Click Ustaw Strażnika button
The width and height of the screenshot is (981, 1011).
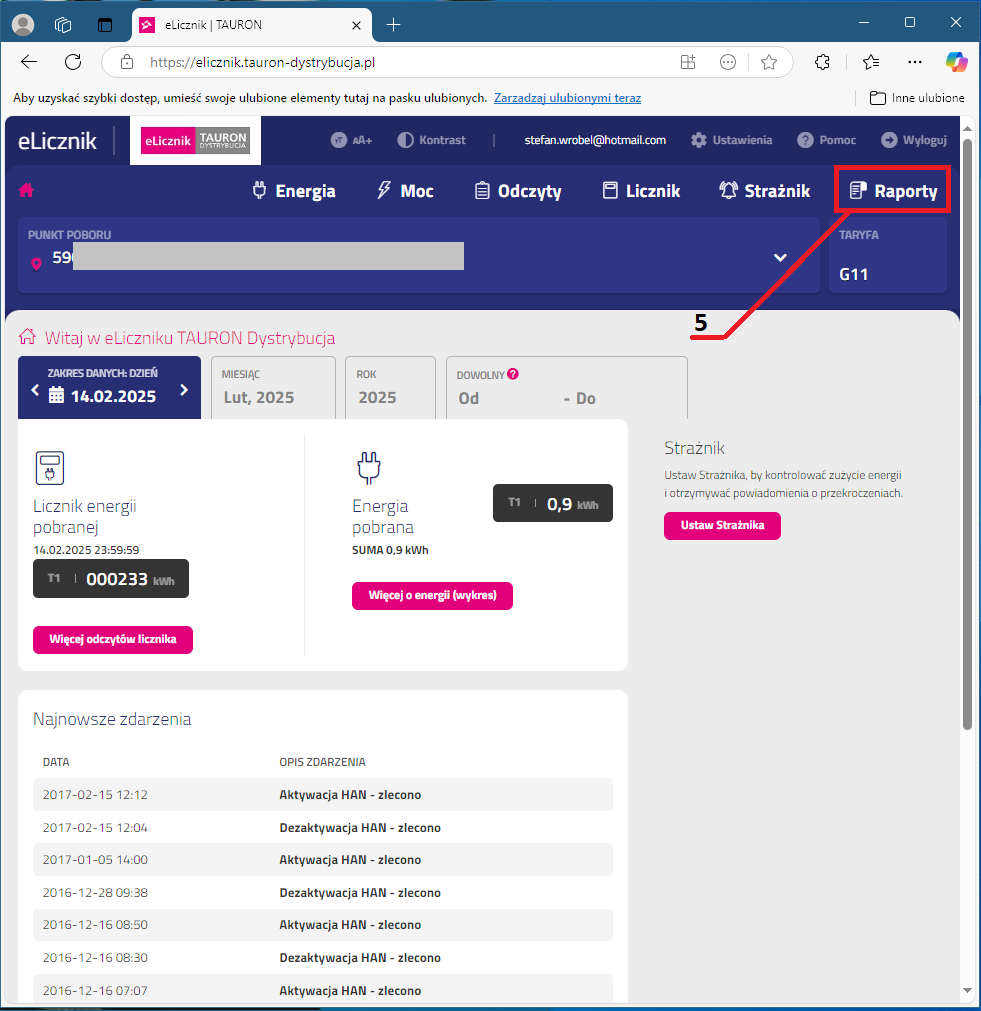(x=722, y=525)
